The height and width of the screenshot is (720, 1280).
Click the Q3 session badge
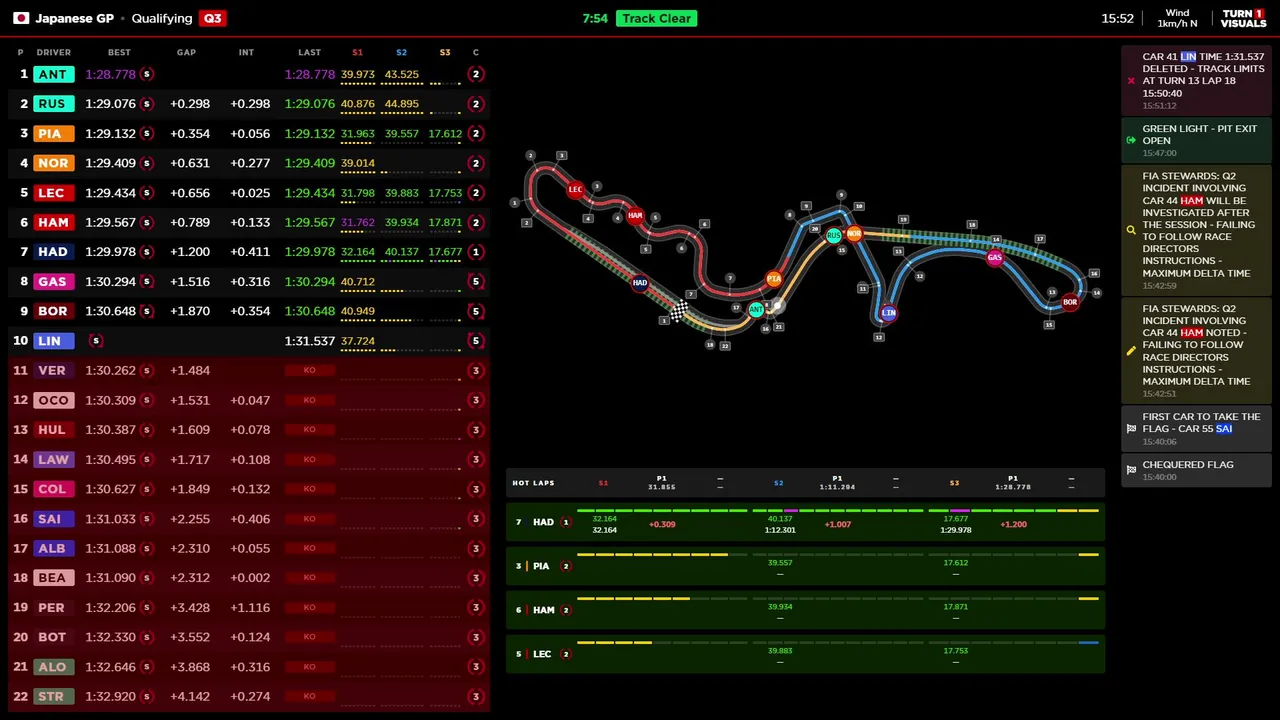212,18
